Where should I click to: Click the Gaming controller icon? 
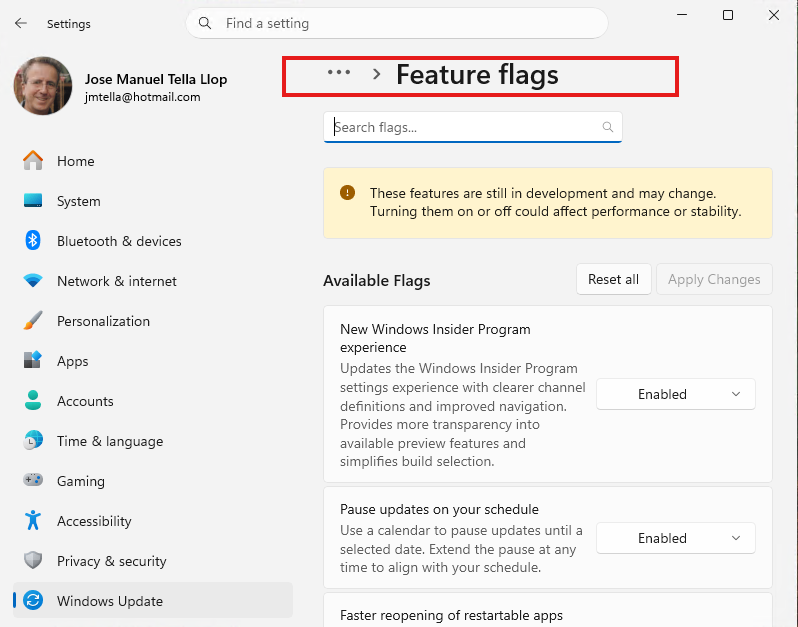pyautogui.click(x=33, y=481)
